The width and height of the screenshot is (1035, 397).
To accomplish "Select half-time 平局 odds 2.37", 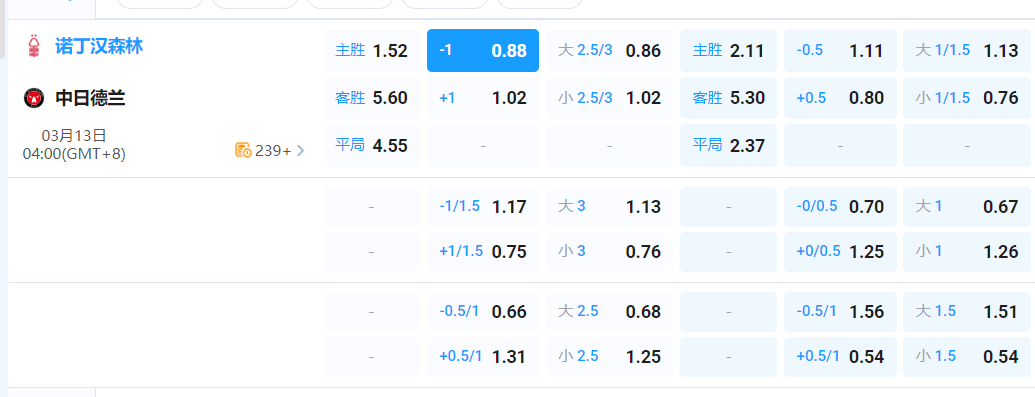I will click(729, 145).
